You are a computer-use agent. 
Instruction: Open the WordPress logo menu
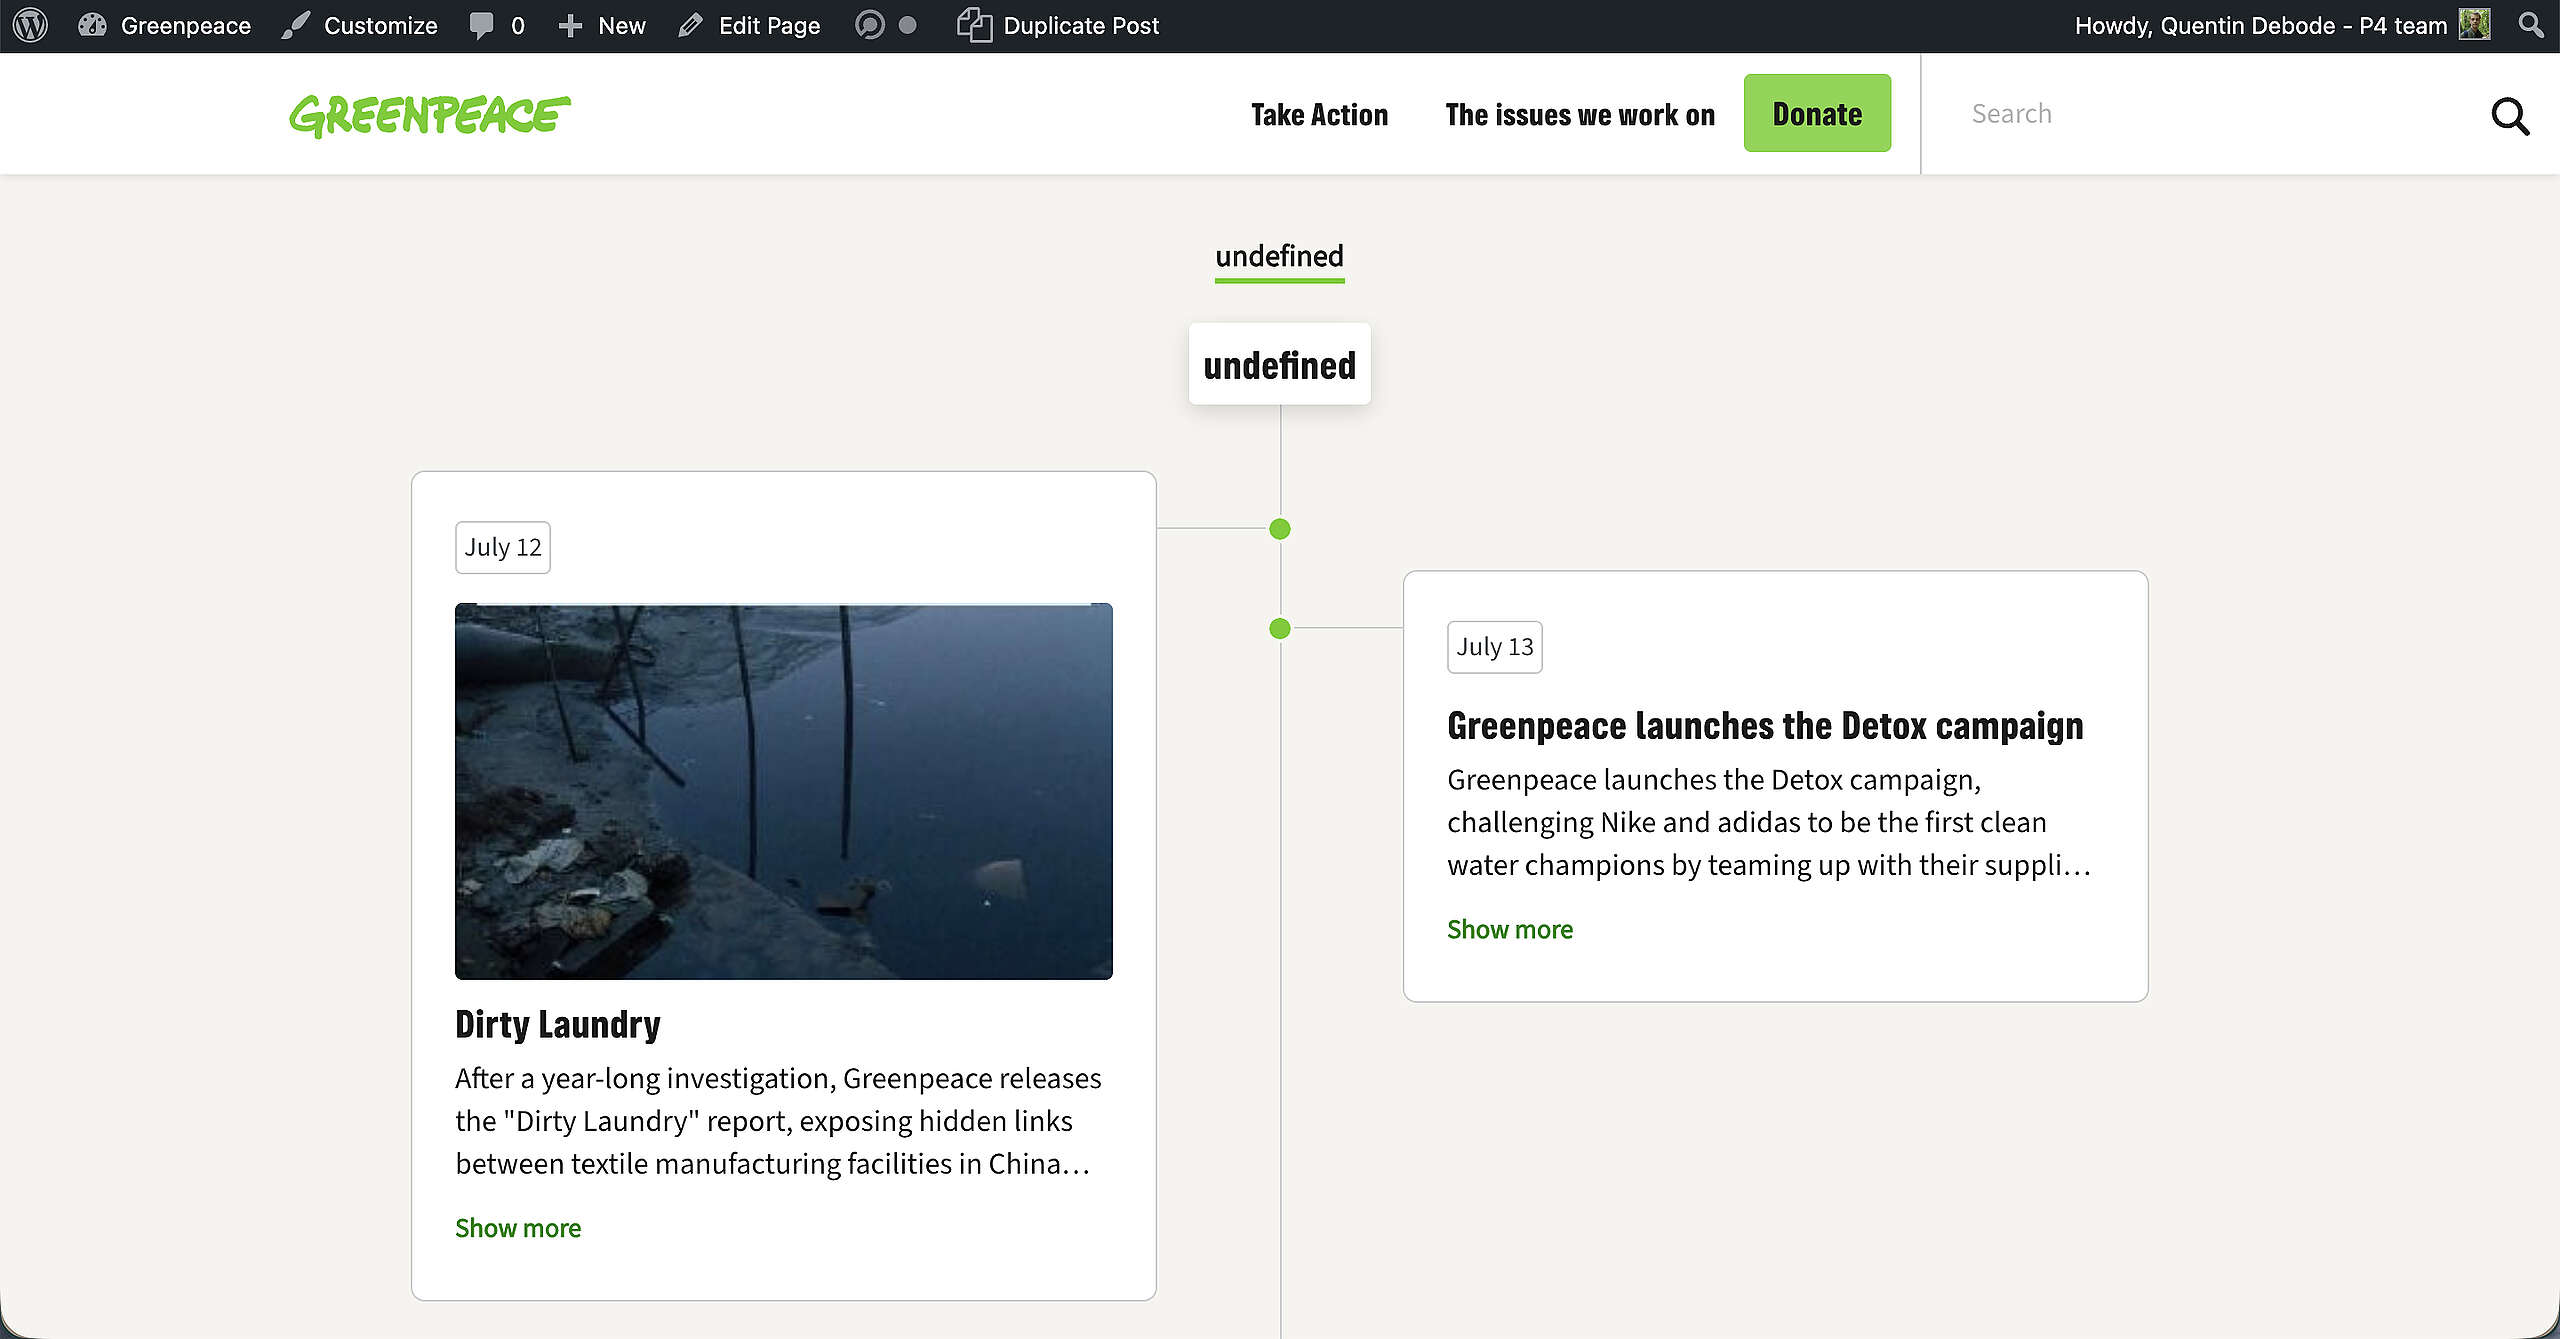click(x=30, y=25)
